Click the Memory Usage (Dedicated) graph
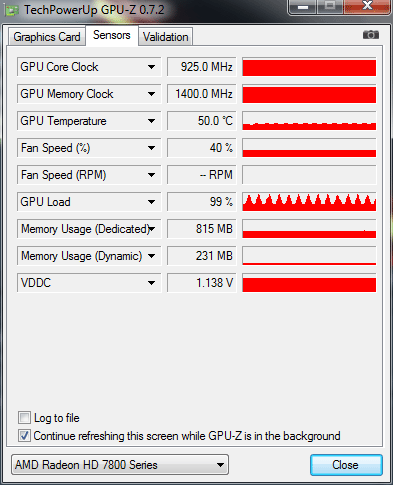The image size is (393, 485). (309, 229)
